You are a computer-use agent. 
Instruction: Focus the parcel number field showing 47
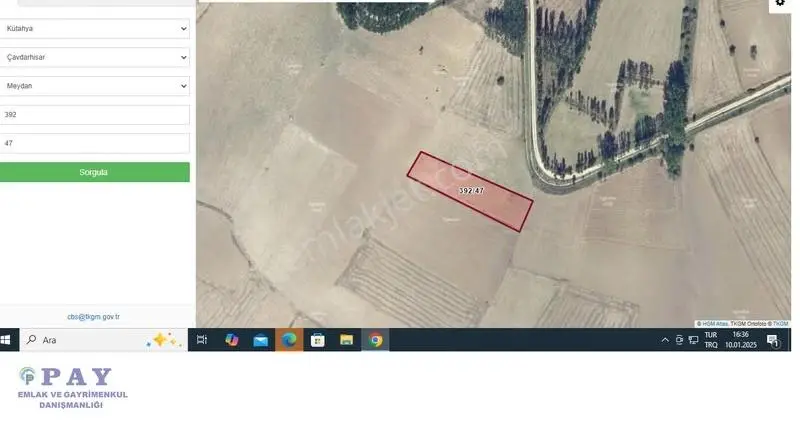pos(94,143)
